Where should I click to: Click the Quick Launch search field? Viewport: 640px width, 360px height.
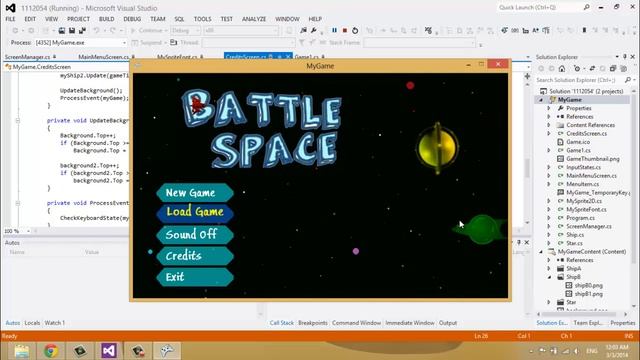(x=540, y=7)
